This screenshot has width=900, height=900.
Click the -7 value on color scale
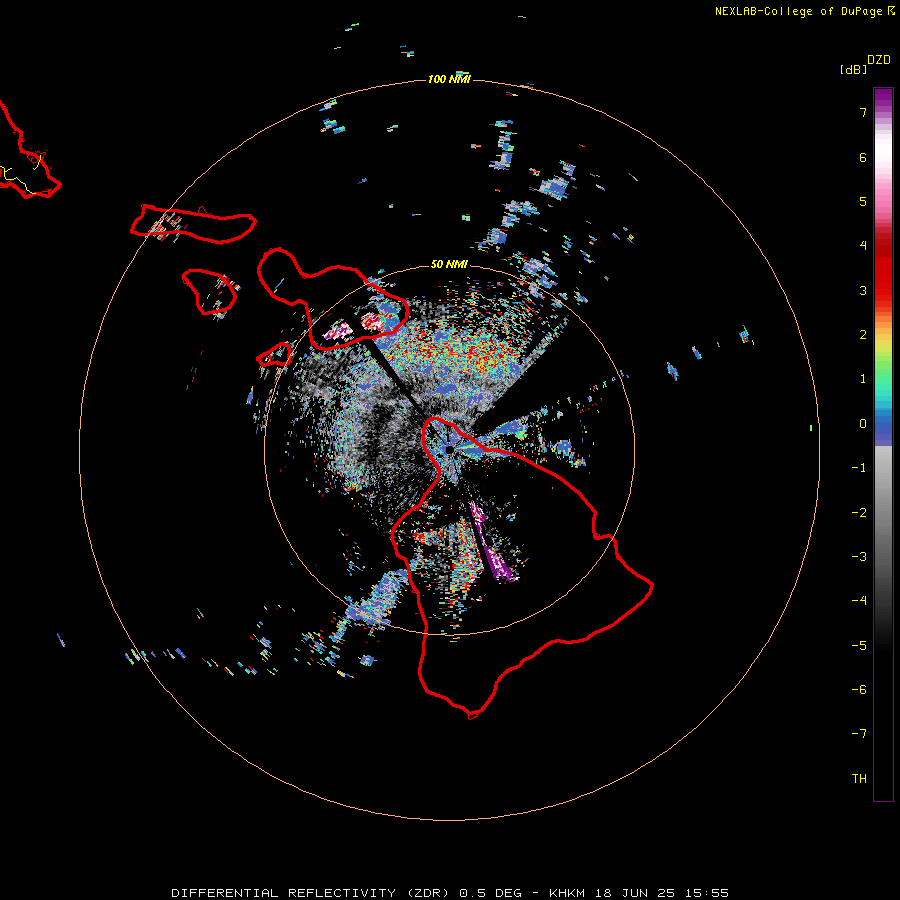point(859,734)
